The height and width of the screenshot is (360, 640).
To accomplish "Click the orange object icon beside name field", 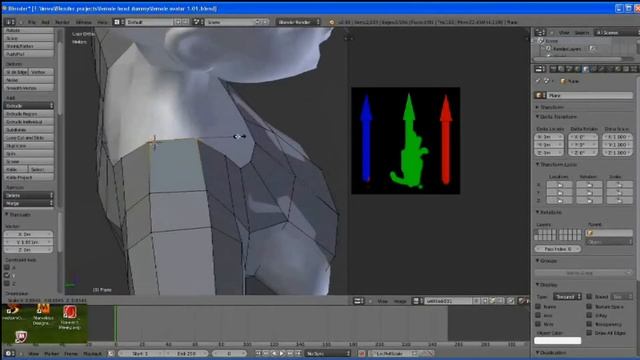I will click(540, 95).
